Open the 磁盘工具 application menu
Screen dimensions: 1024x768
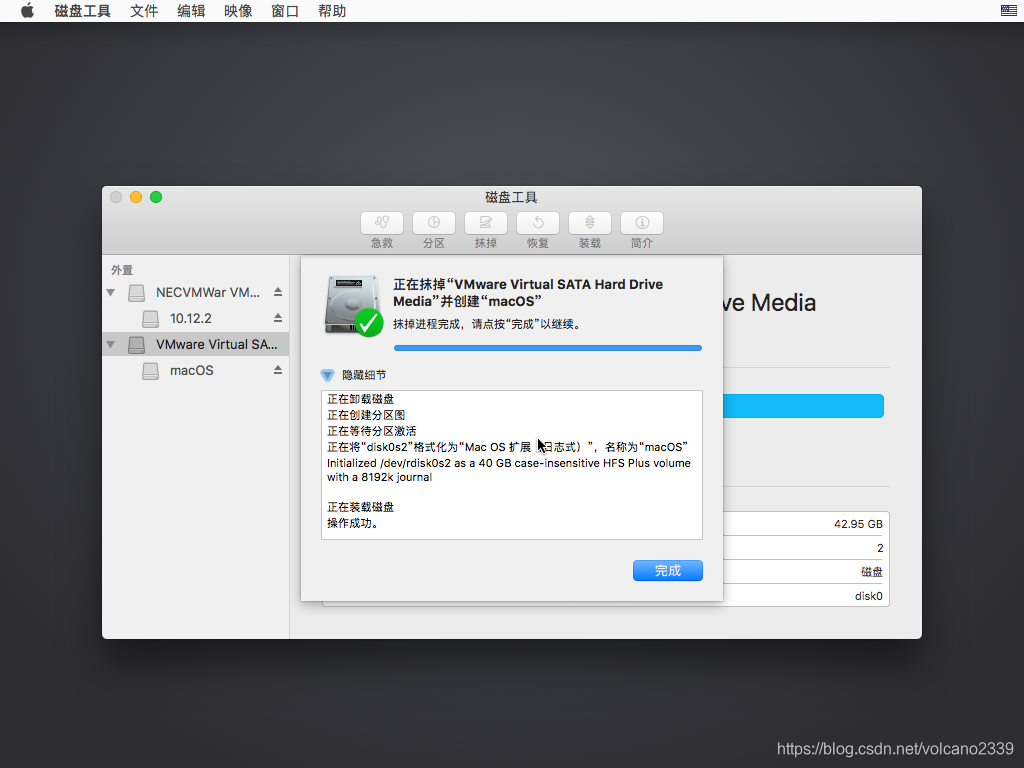coord(82,11)
